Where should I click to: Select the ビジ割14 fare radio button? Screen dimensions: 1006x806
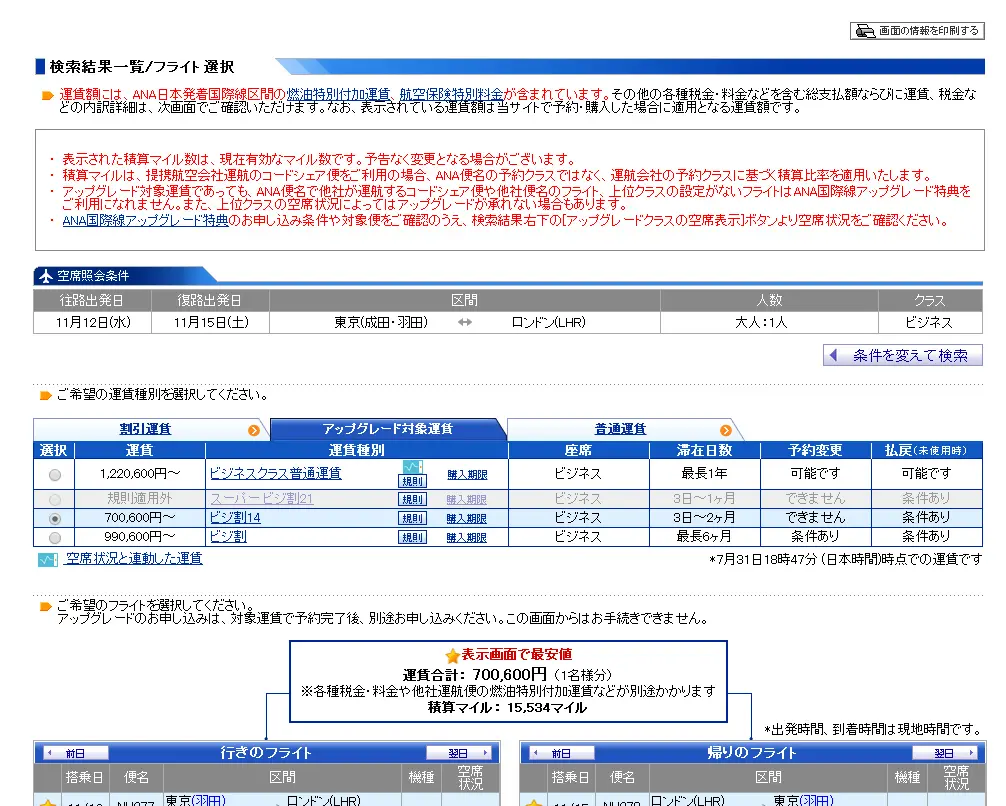point(55,519)
